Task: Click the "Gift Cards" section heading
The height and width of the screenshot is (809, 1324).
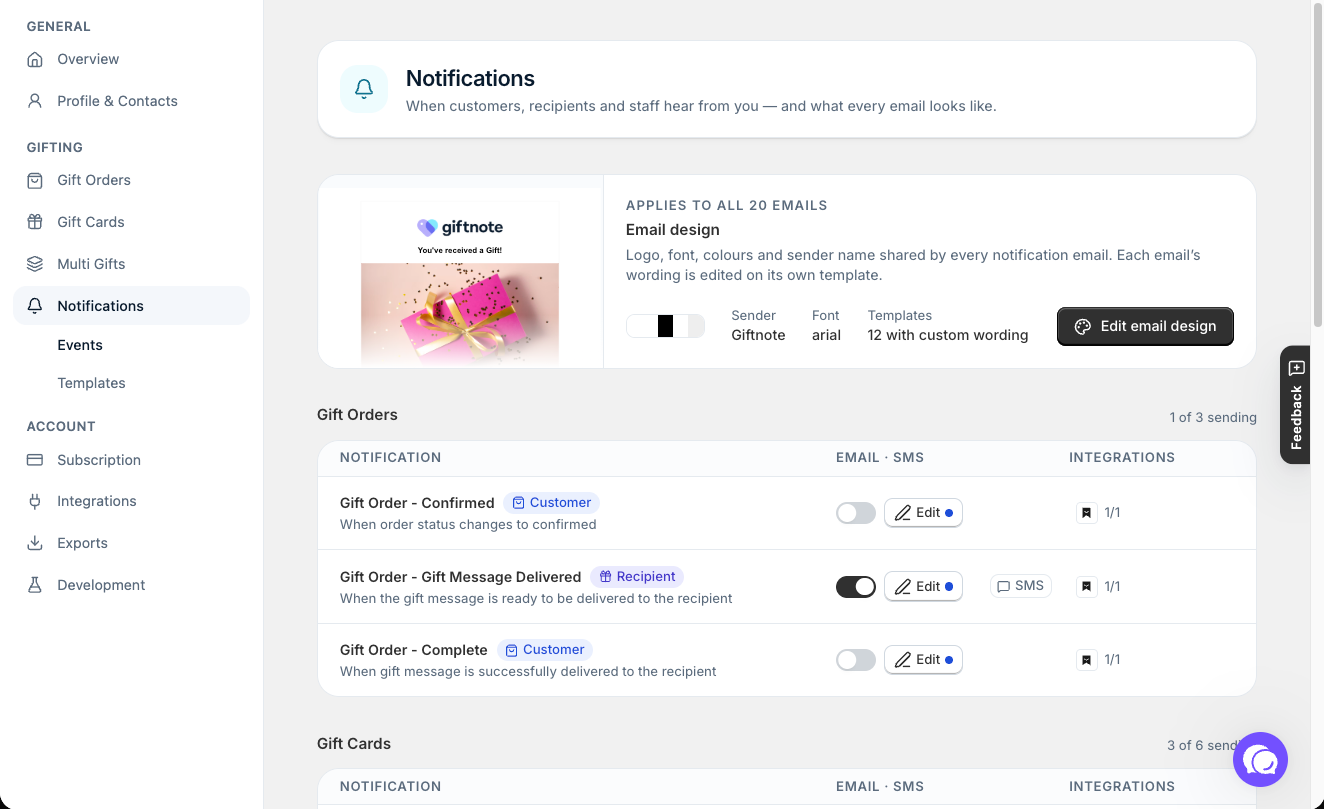Action: point(354,744)
